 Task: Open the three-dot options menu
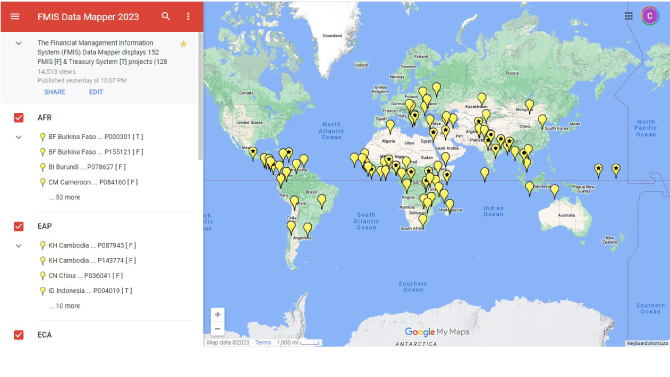[188, 16]
